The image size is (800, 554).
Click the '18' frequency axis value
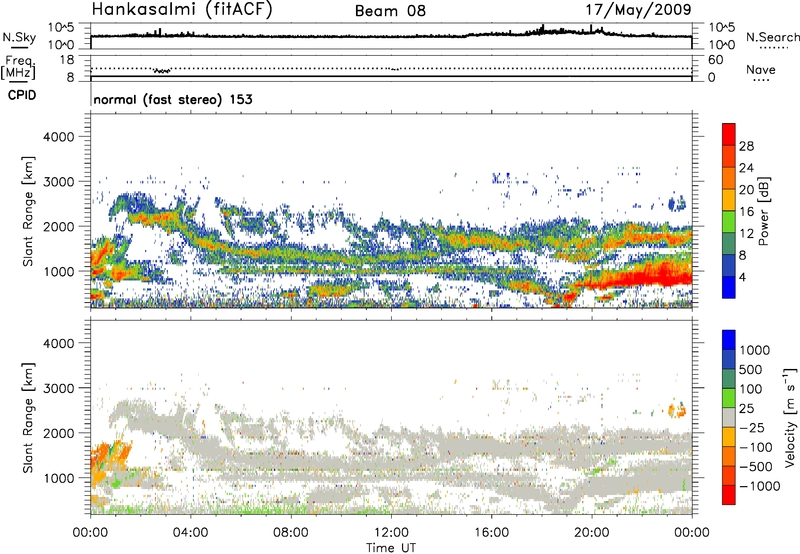[x=67, y=60]
